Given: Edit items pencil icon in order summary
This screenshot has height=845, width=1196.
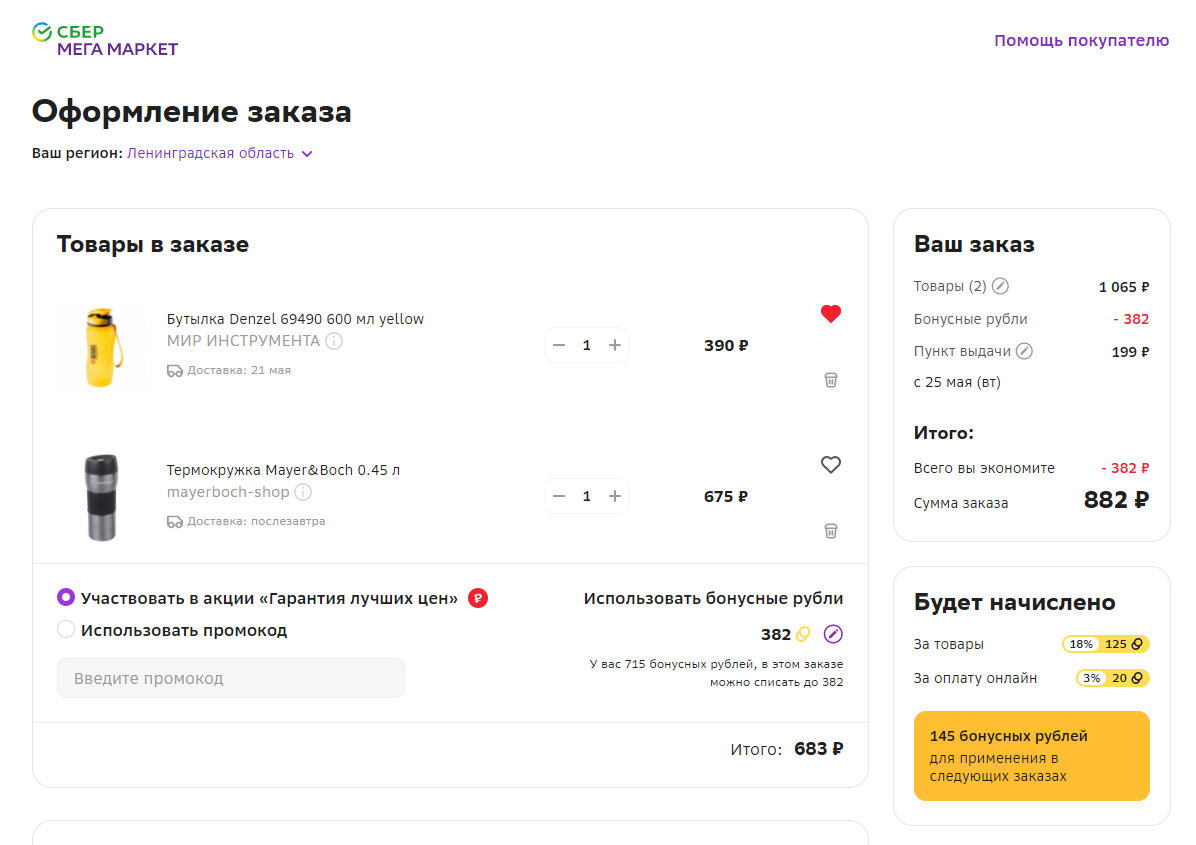Looking at the screenshot, I should (1000, 287).
